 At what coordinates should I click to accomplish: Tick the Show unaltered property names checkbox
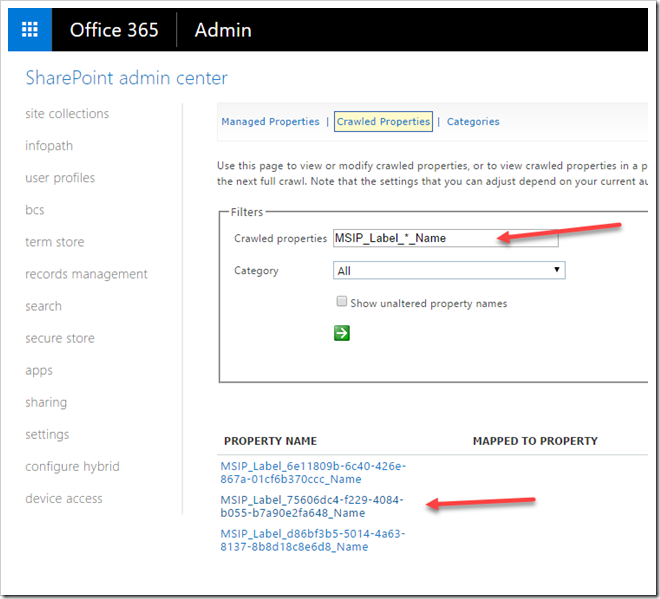click(x=341, y=301)
